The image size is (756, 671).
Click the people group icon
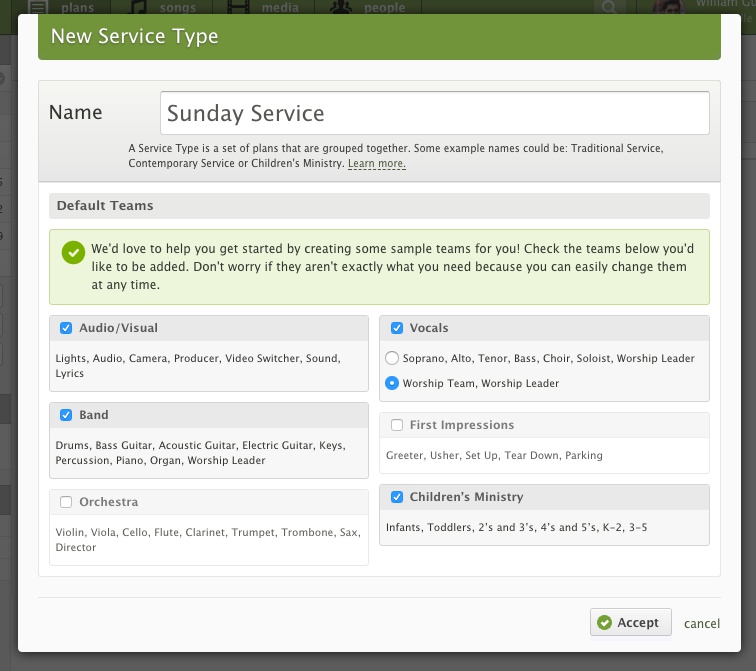[340, 7]
